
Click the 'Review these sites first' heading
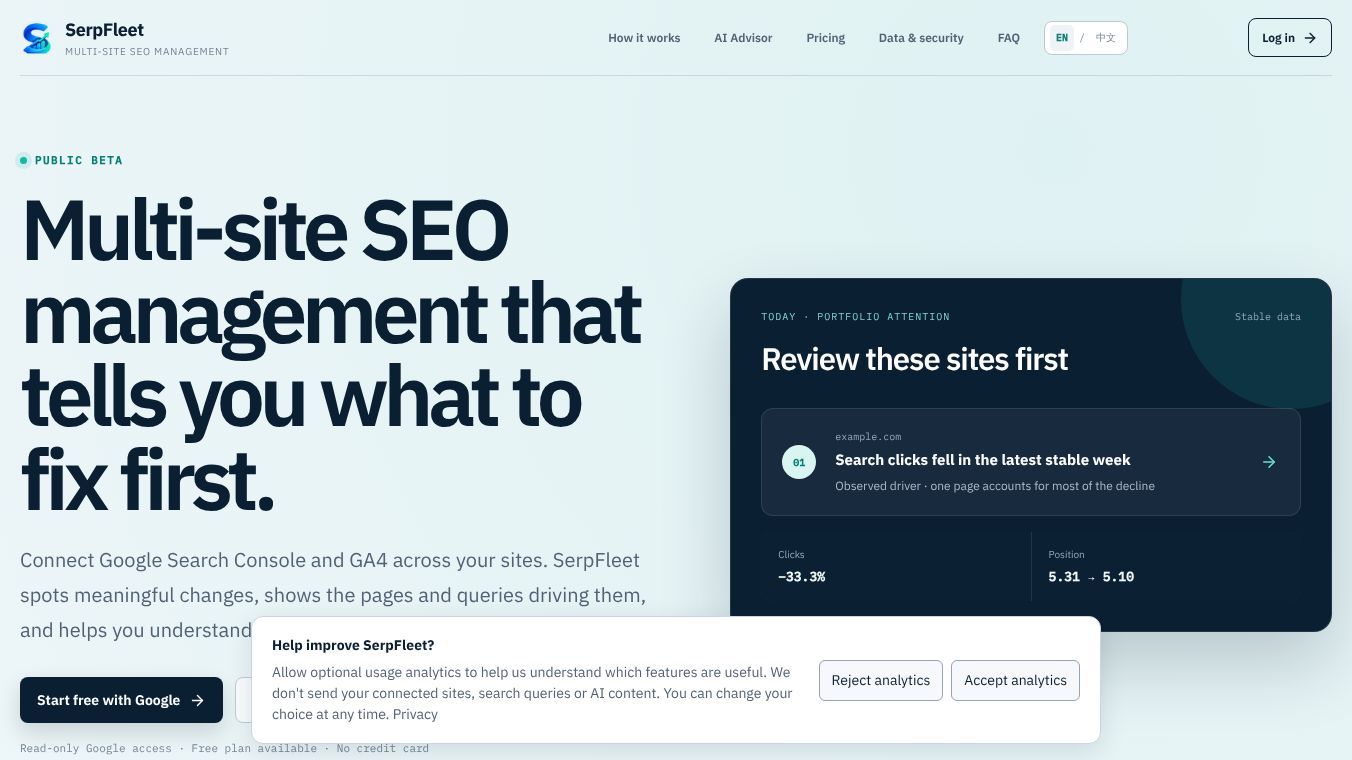click(x=915, y=359)
